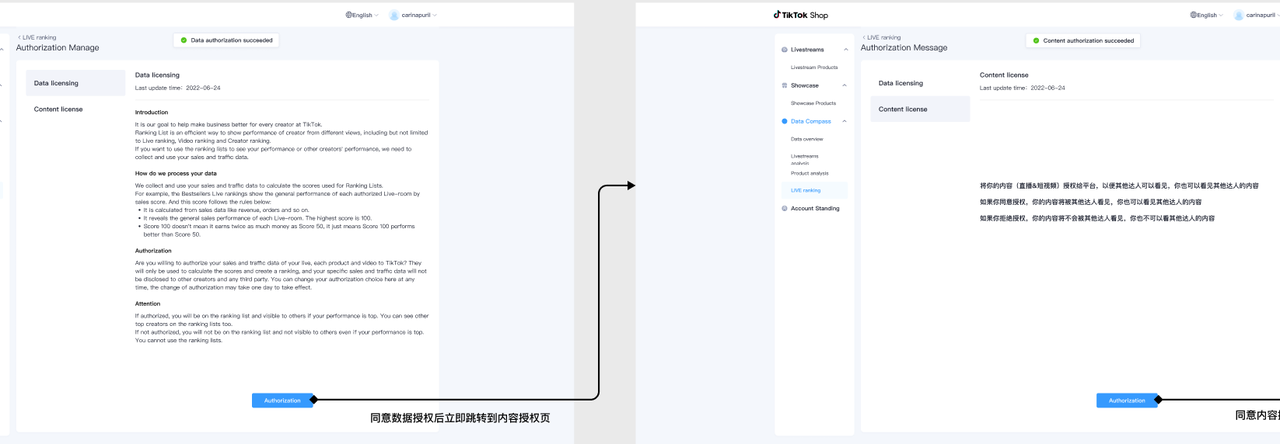The image size is (1280, 444).
Task: Open Livestream Products in the sidebar
Action: (814, 67)
